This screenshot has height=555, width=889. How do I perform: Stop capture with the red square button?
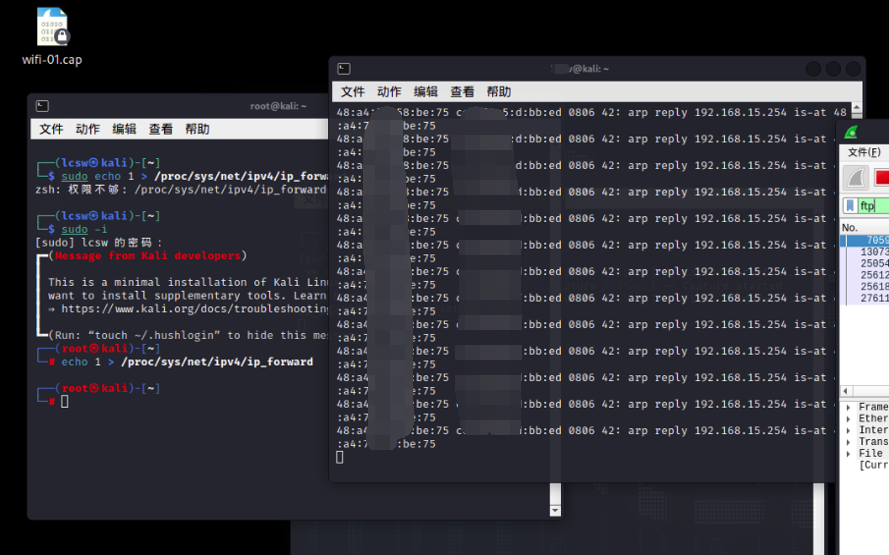(x=882, y=178)
